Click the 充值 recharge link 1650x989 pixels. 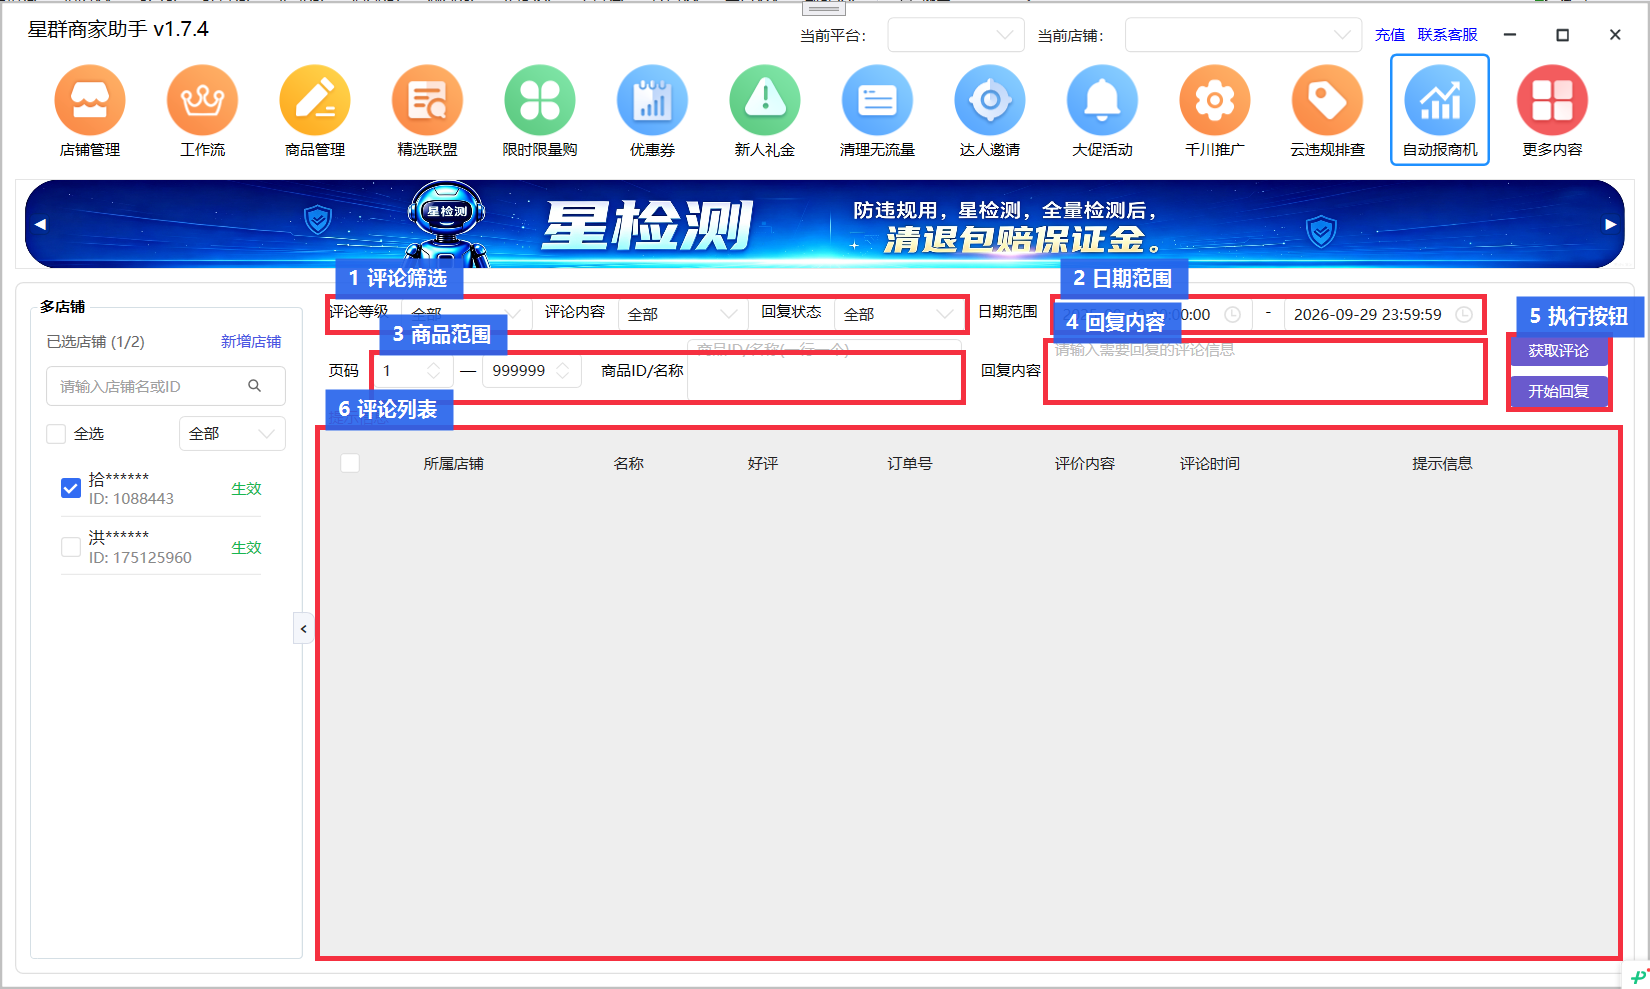pos(1390,35)
